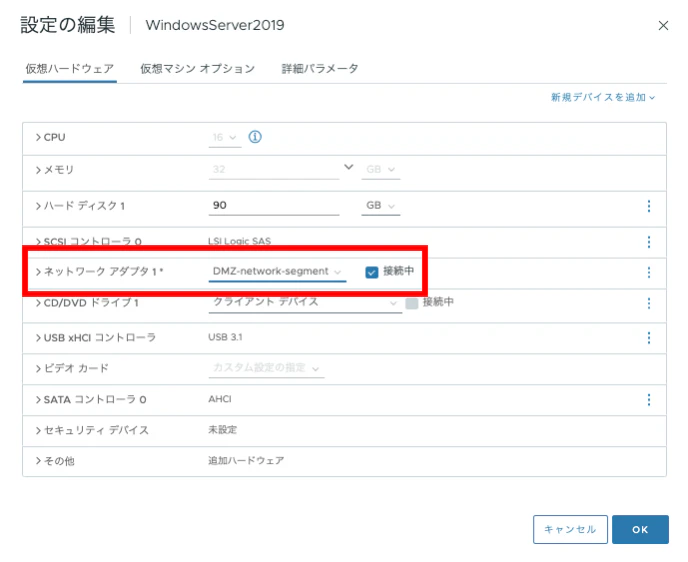The height and width of the screenshot is (562, 688).
Task: Open the CD/DVD drive 1 kebab menu
Action: point(649,303)
